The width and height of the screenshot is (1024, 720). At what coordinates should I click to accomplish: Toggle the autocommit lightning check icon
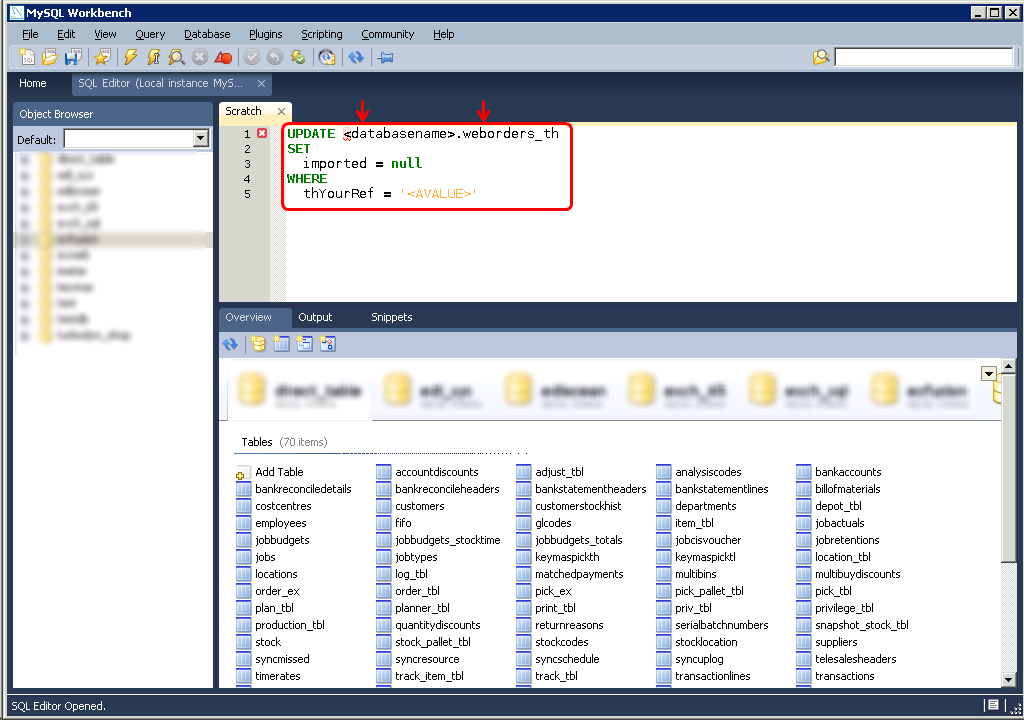tap(298, 57)
